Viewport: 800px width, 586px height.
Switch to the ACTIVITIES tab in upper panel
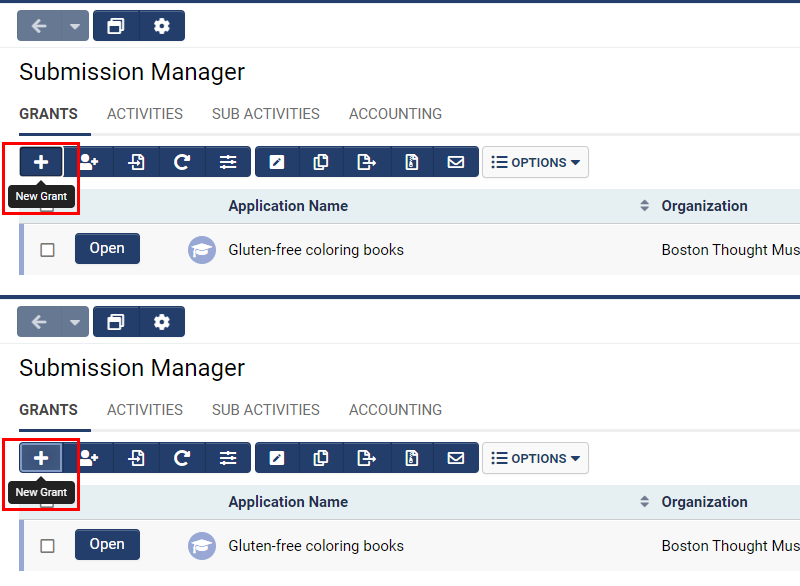tap(145, 114)
